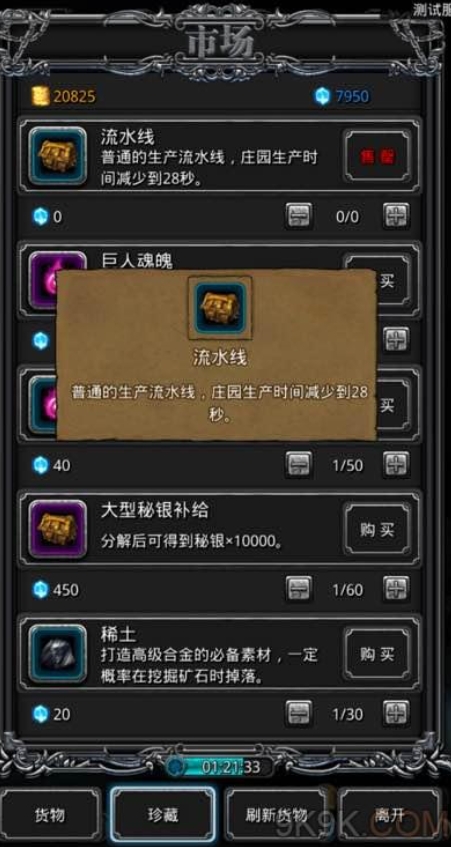Tap the blue gem price icon beside 20

click(41, 714)
